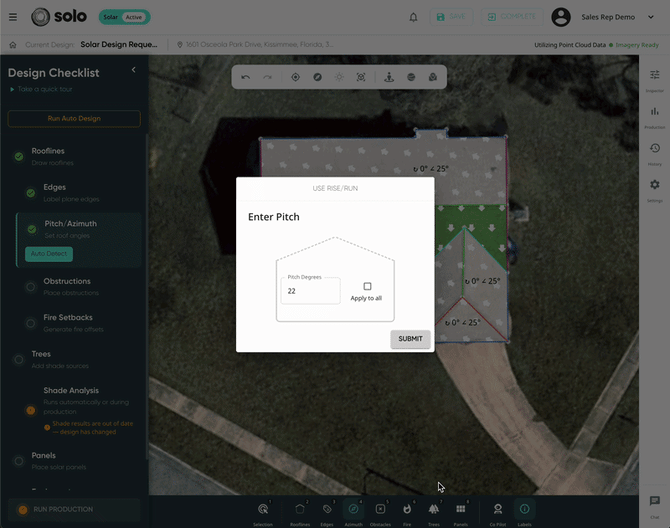Click the Imagery Ready status text
The height and width of the screenshot is (528, 670).
pyautogui.click(x=637, y=45)
